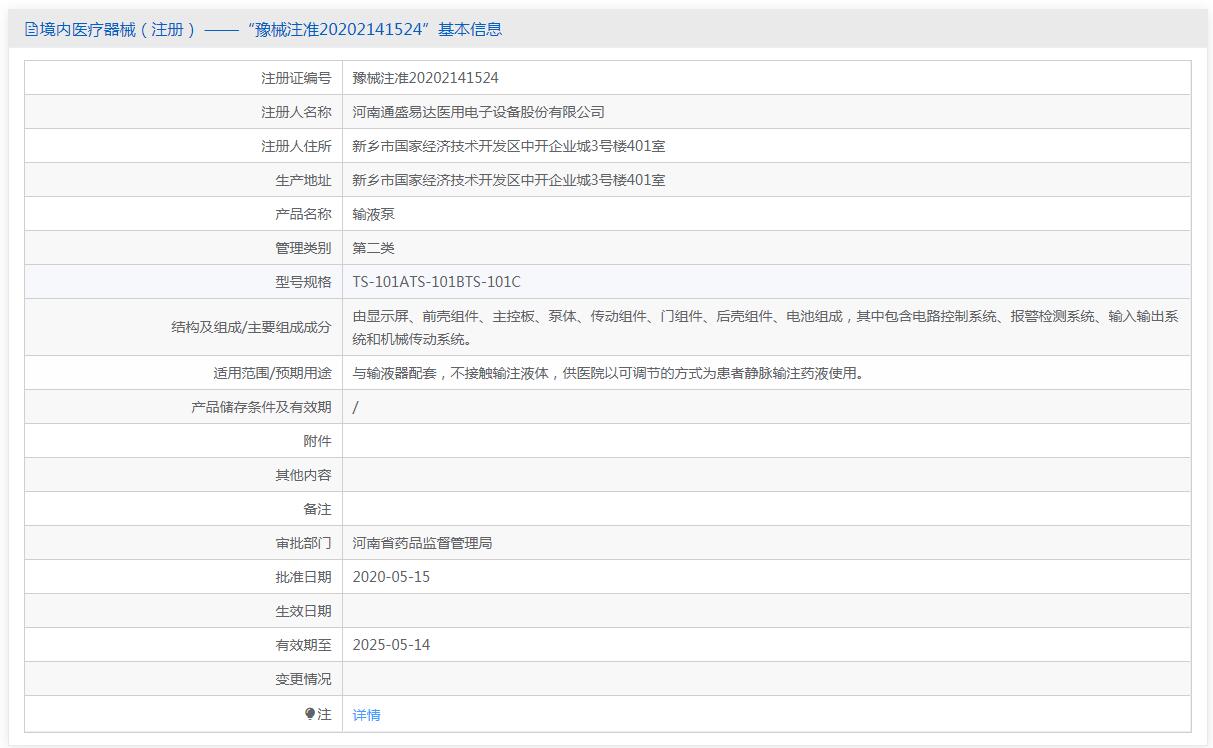Click the approving authority 河南省药品监督管理局
The width and height of the screenshot is (1213, 748).
coord(422,543)
